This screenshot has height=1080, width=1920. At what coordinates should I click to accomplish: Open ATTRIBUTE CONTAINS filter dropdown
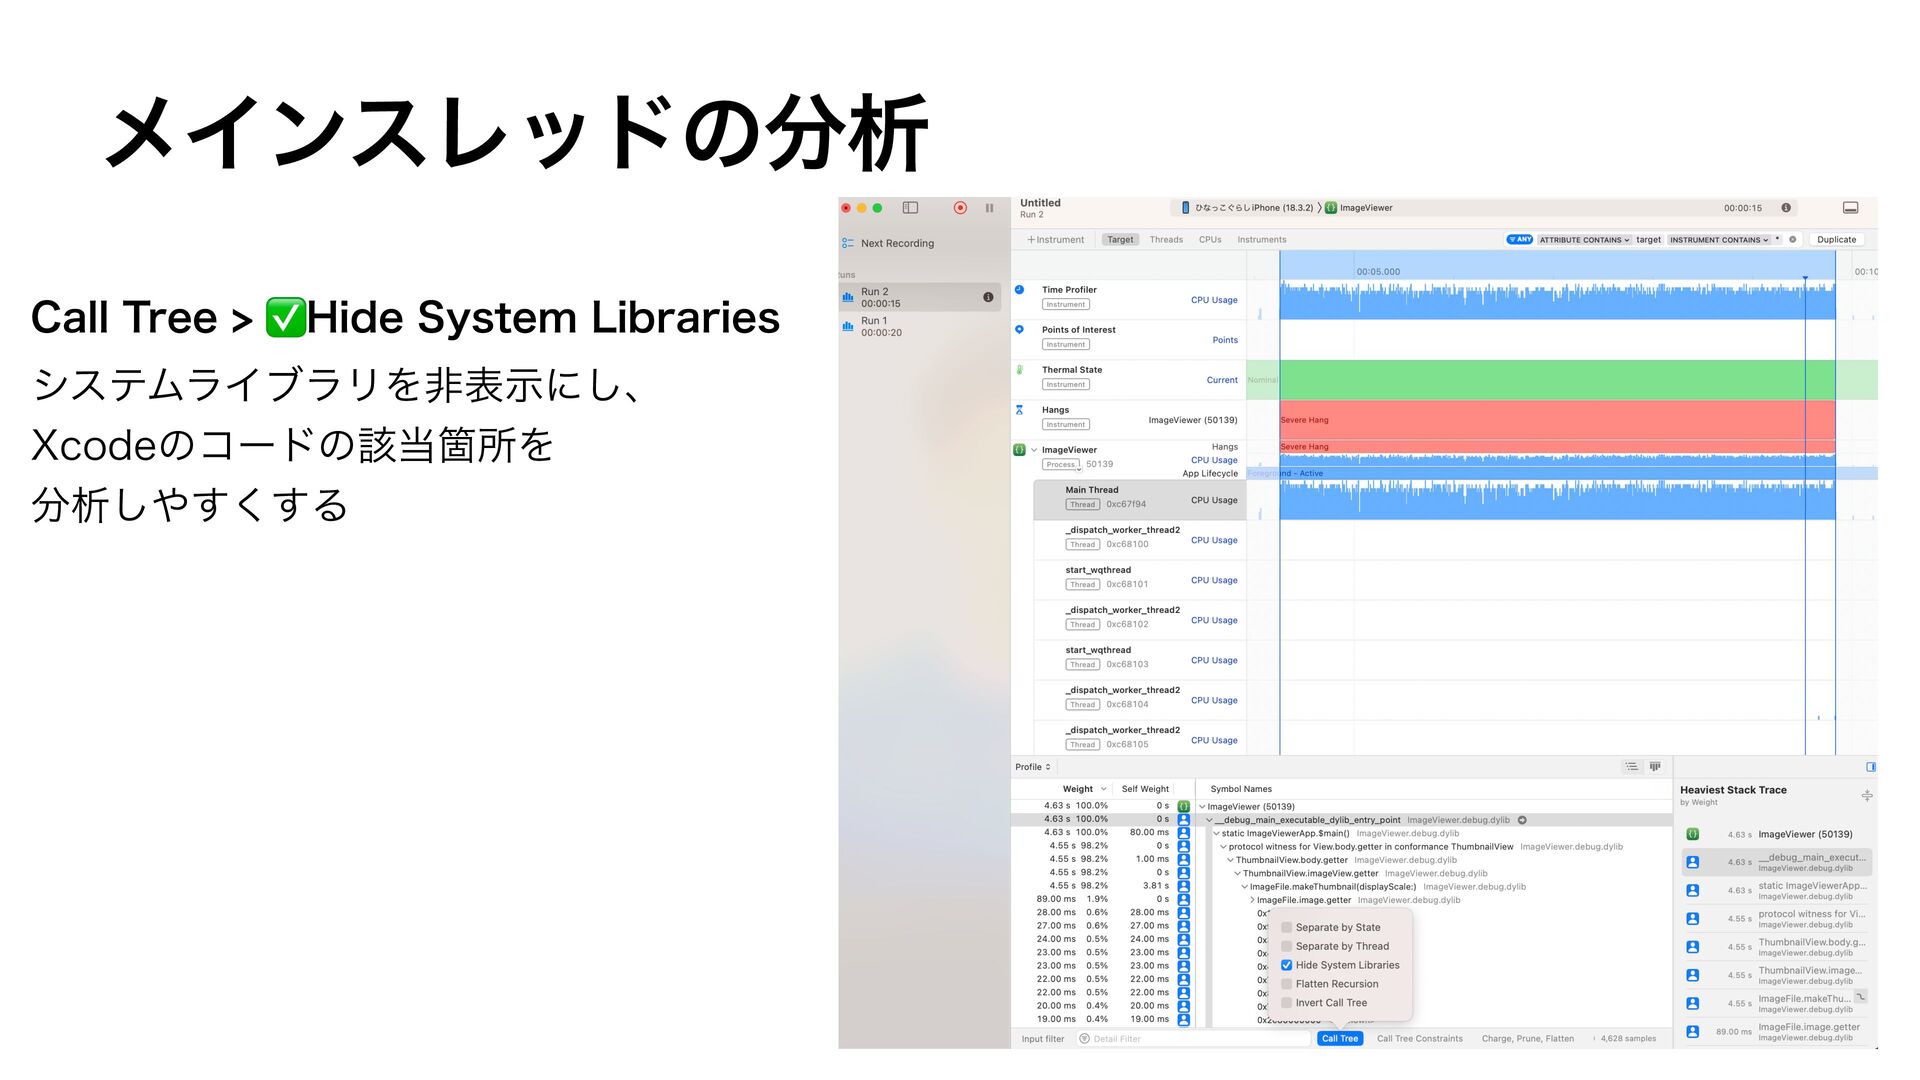click(1584, 240)
